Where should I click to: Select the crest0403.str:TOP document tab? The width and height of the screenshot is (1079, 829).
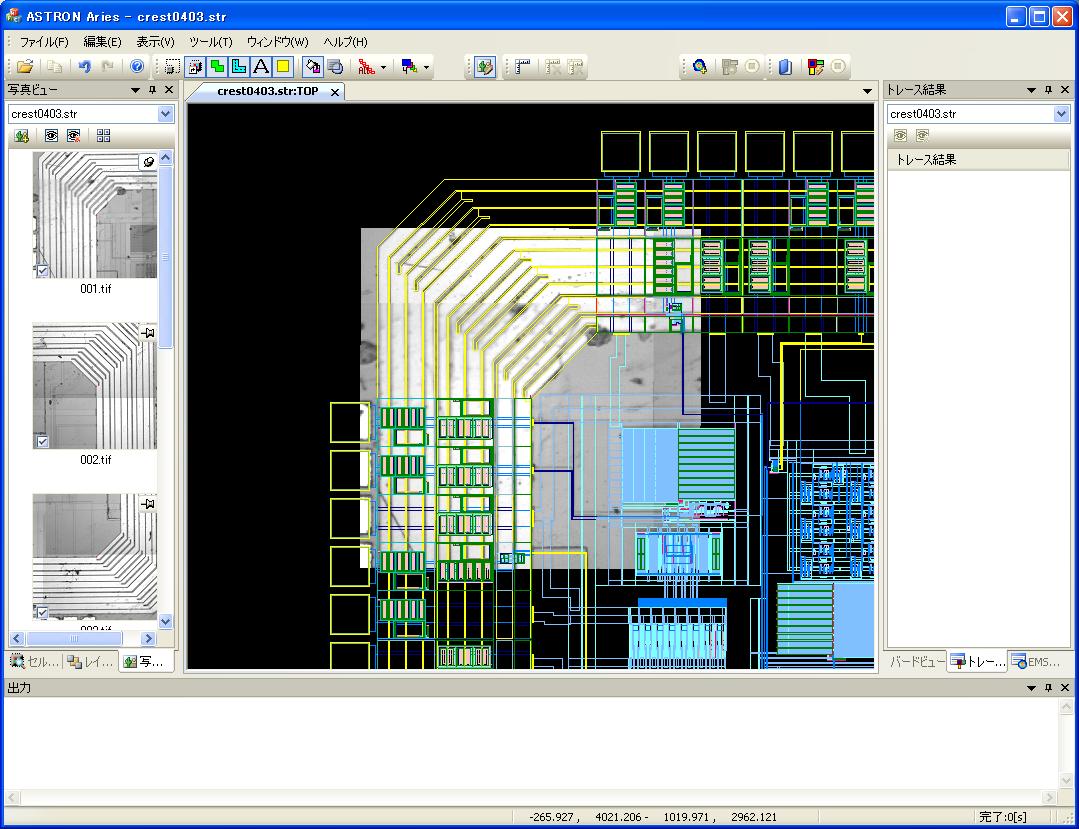[x=268, y=91]
